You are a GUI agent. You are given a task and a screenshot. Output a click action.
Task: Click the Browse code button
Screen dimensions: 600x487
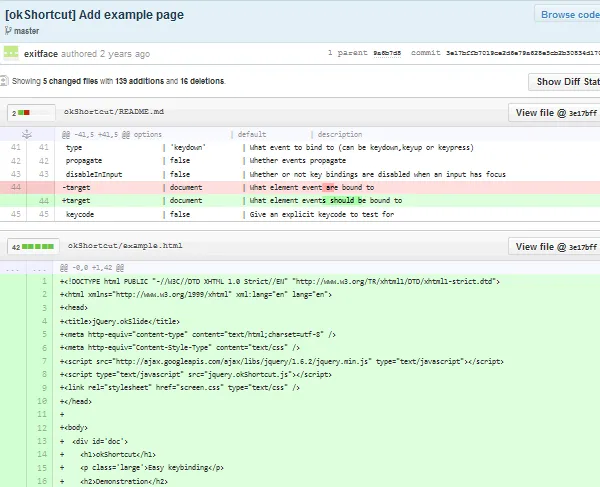(567, 14)
